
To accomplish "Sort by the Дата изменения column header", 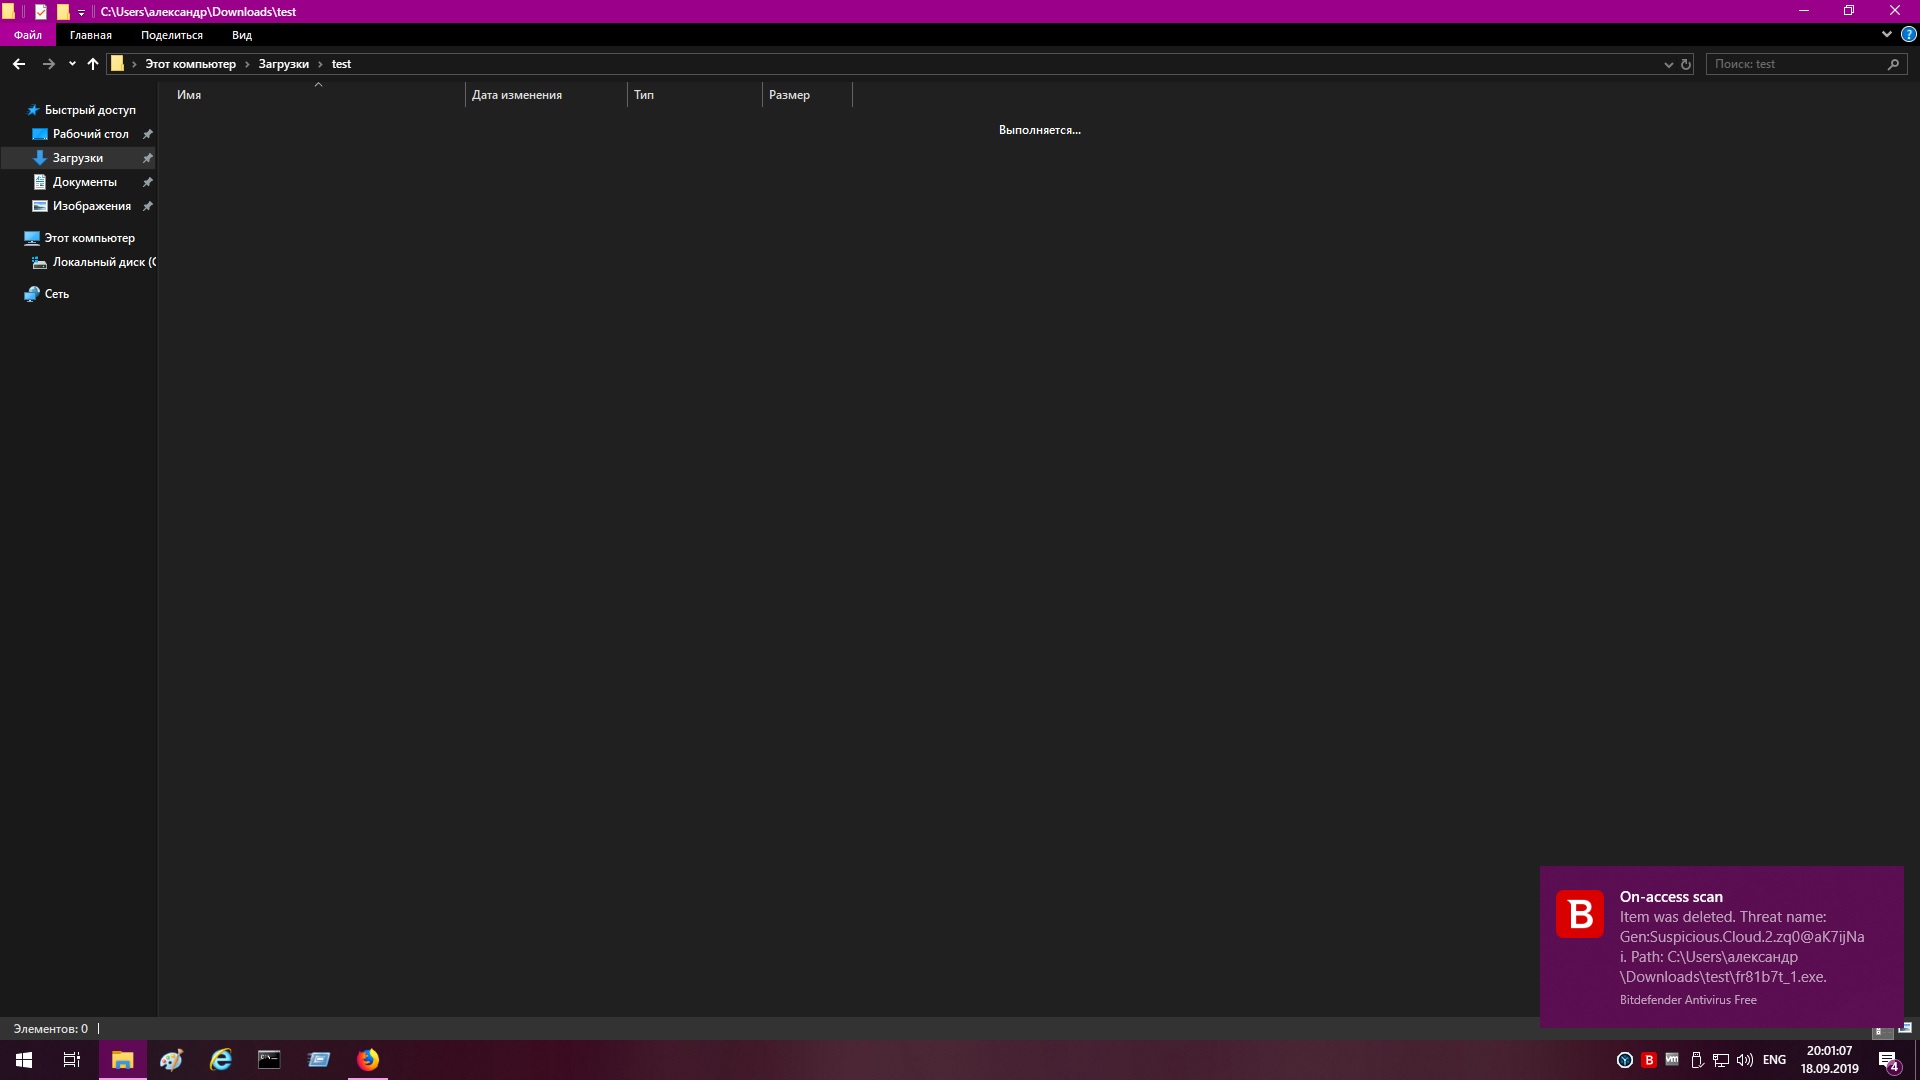I will point(517,95).
